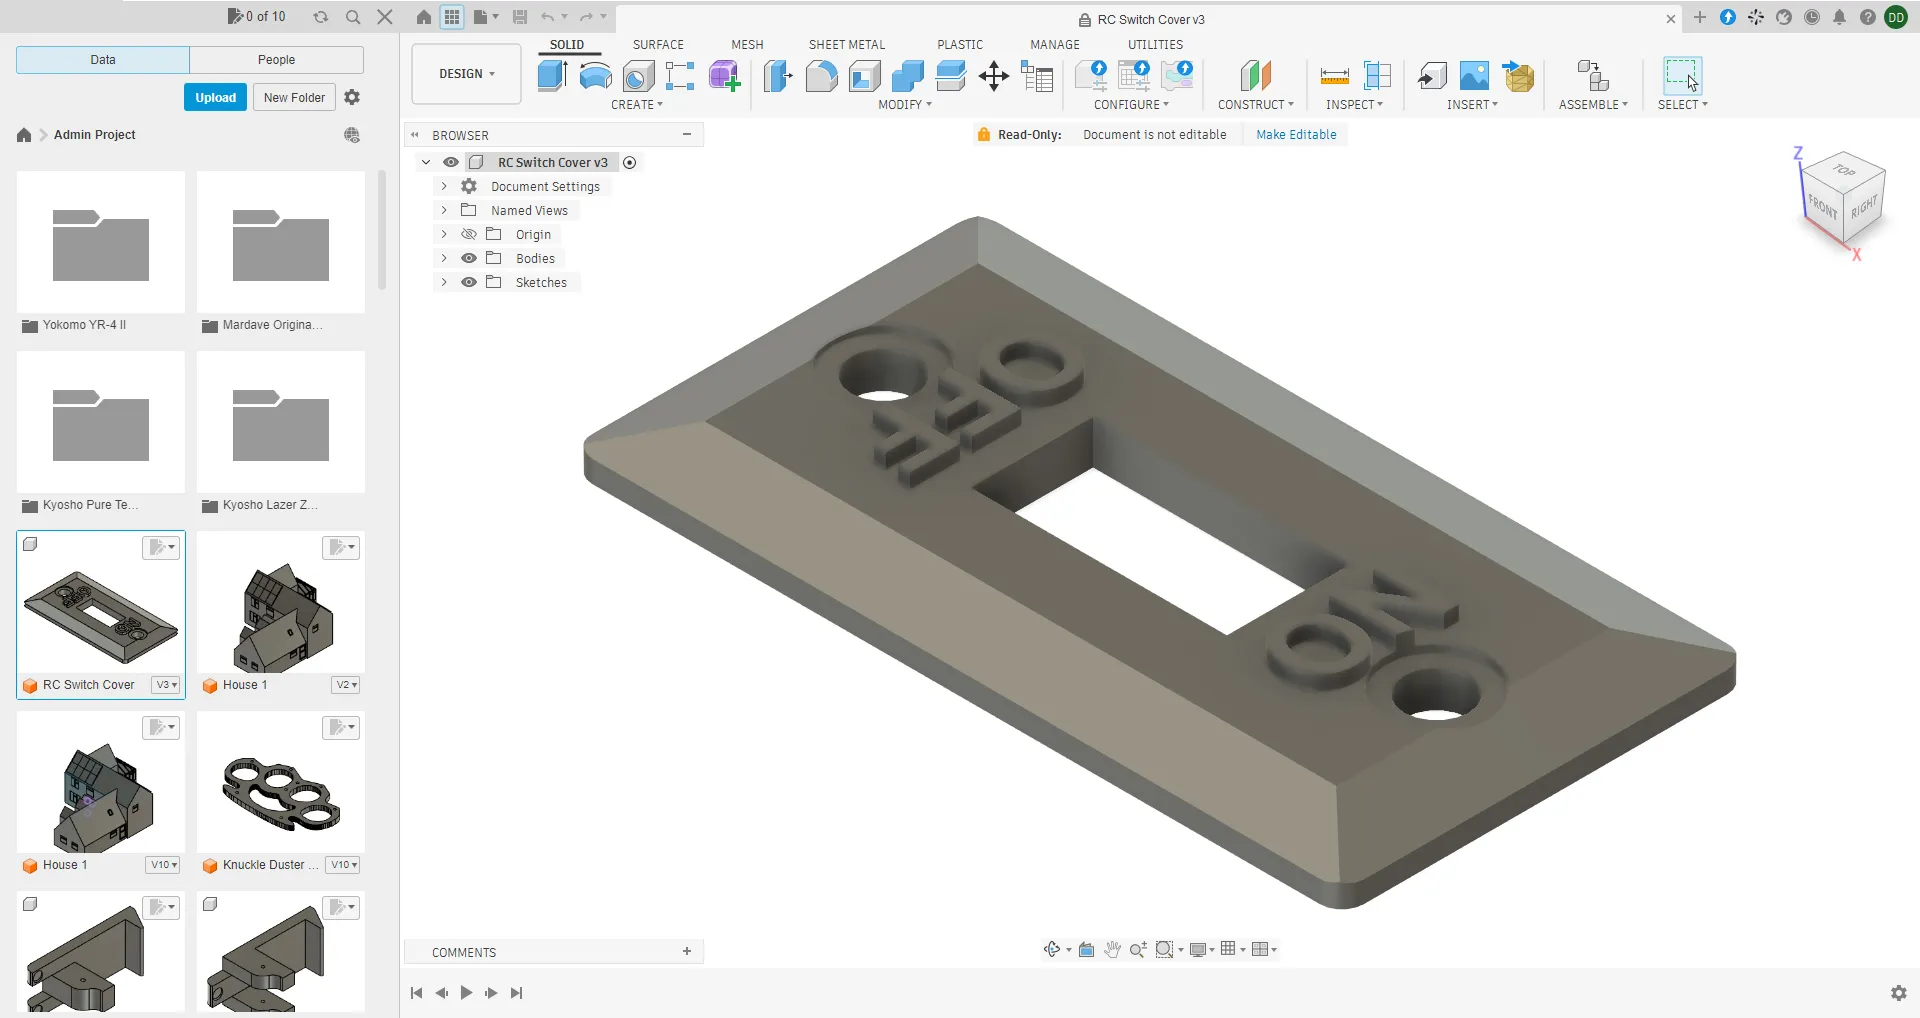Screen dimensions: 1920x1018
Task: Open the V2 version dropdown for House 1
Action: (x=346, y=685)
